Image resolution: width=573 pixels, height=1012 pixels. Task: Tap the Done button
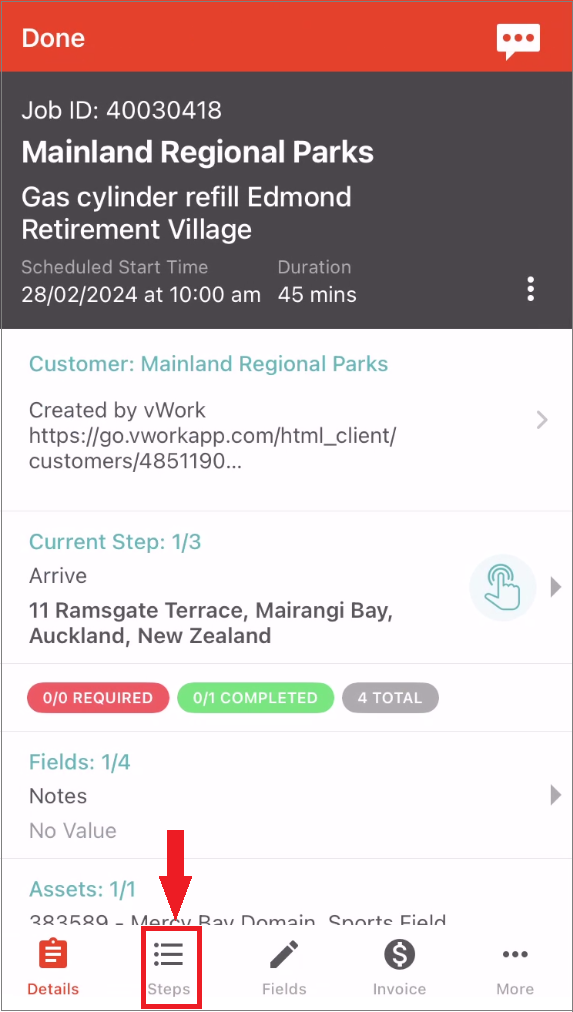coord(53,38)
